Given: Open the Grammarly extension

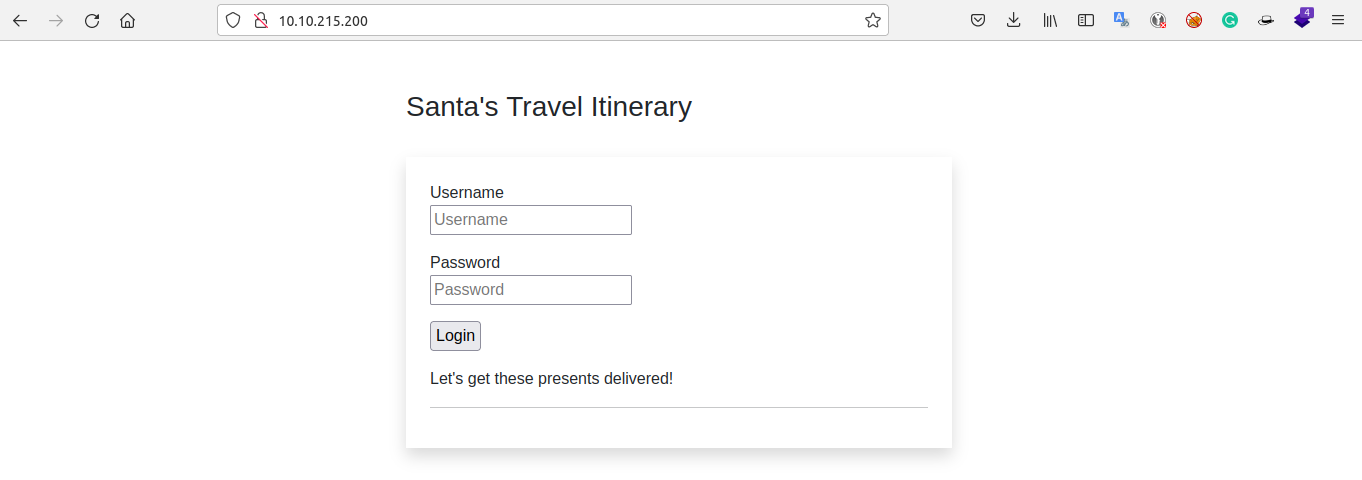Looking at the screenshot, I should [x=1230, y=20].
